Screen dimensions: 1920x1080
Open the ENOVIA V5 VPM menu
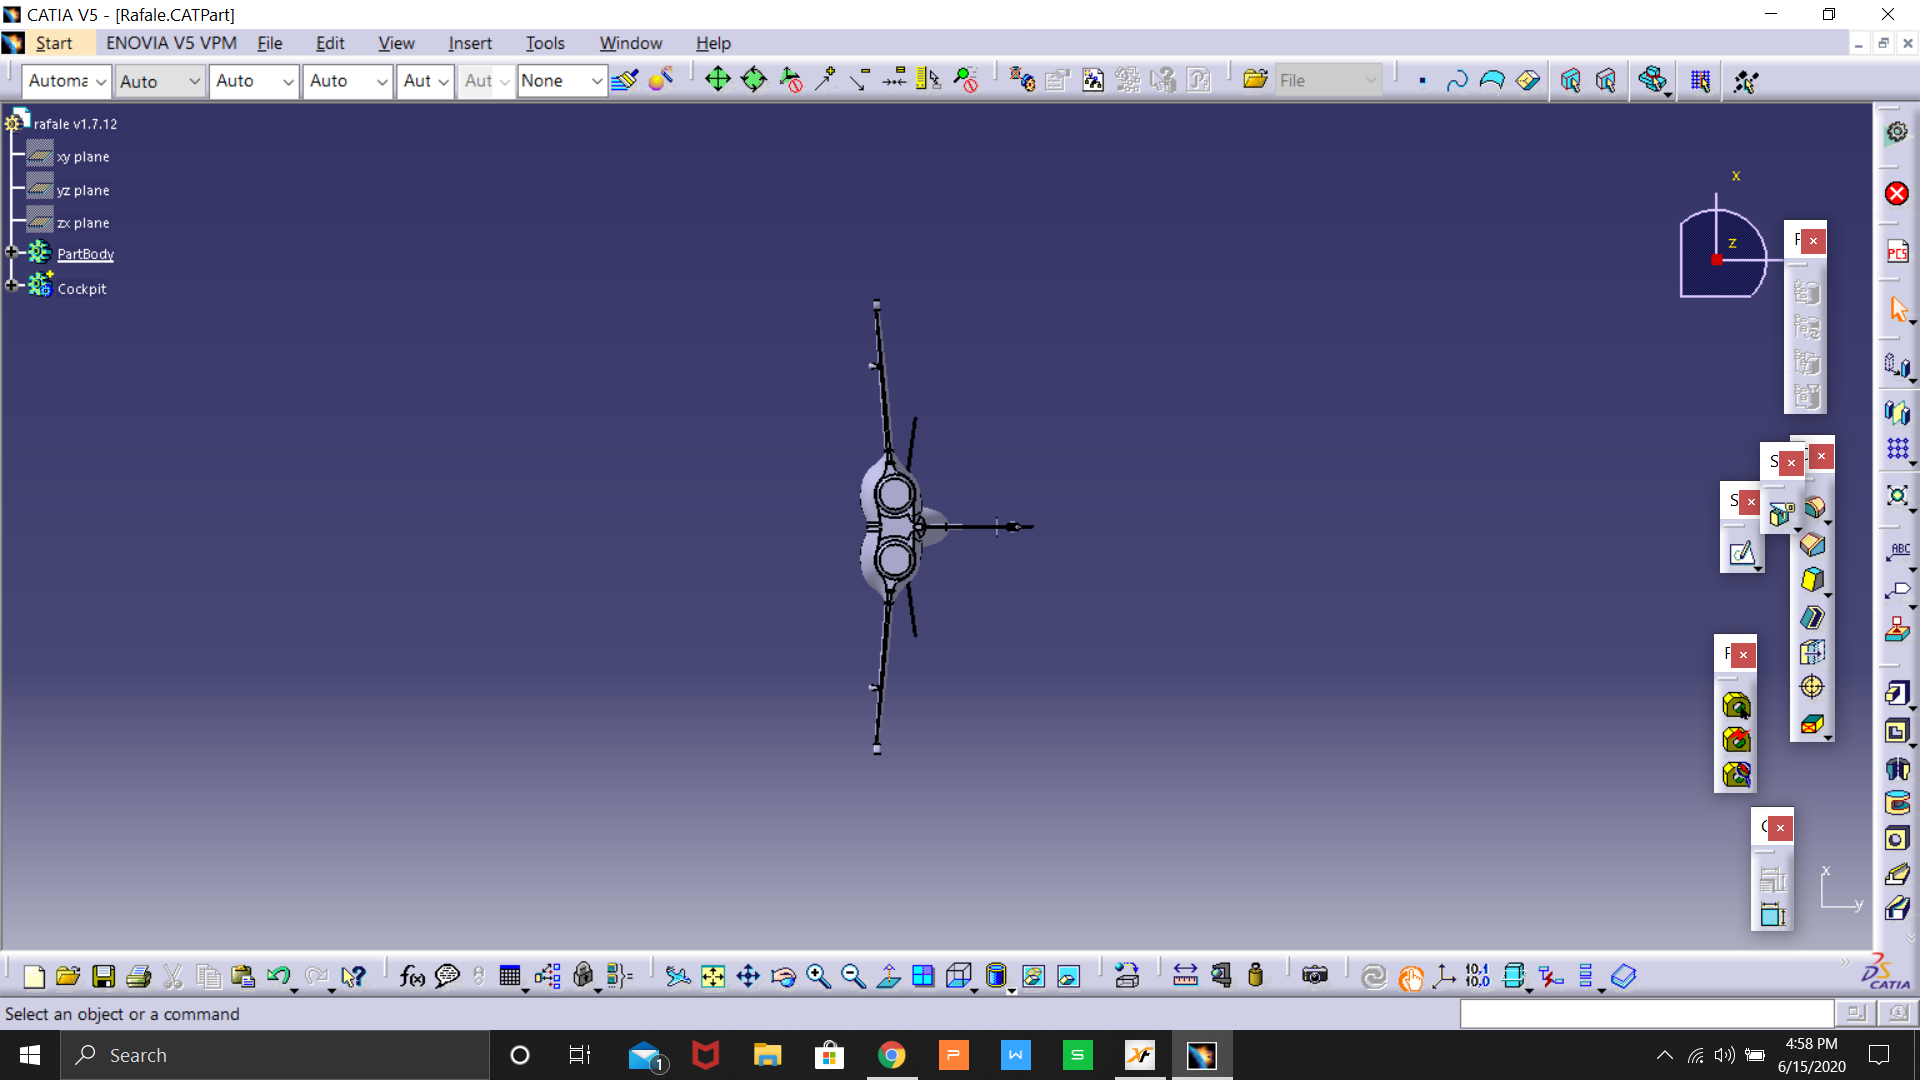pyautogui.click(x=171, y=43)
